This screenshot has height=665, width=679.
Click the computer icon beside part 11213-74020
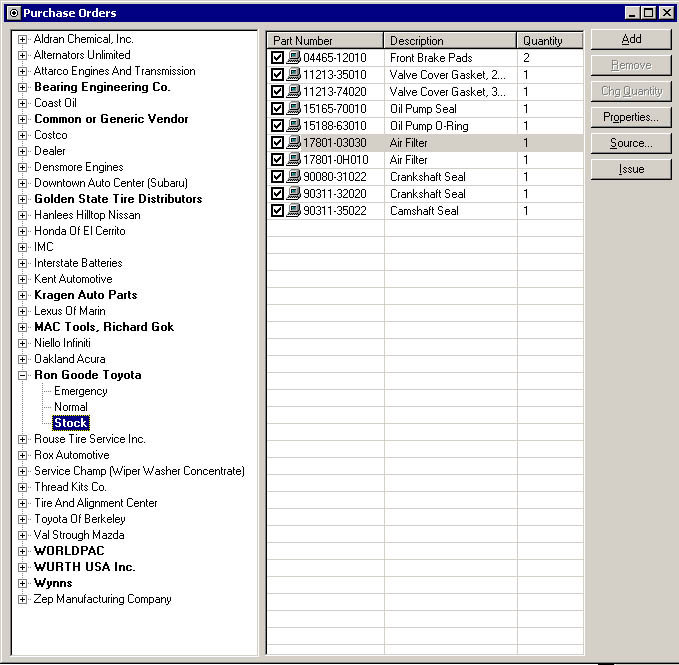tap(294, 91)
